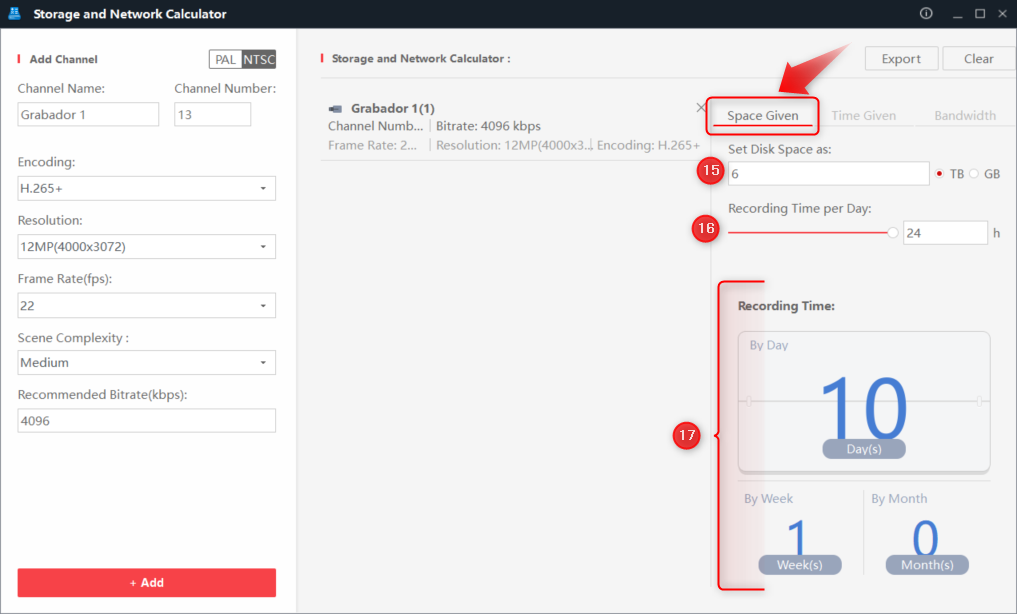Click the Recommended Bitrate field showing 4096
1017x614 pixels.
[147, 421]
